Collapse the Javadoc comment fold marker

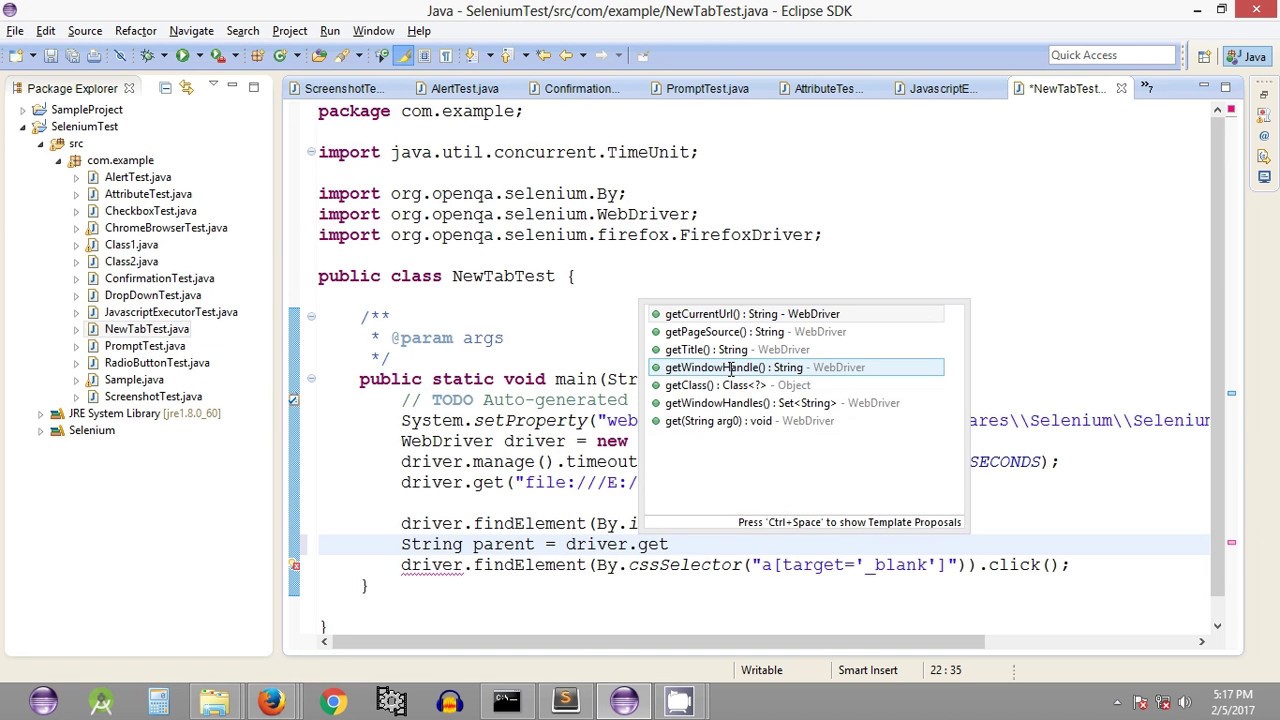click(311, 317)
